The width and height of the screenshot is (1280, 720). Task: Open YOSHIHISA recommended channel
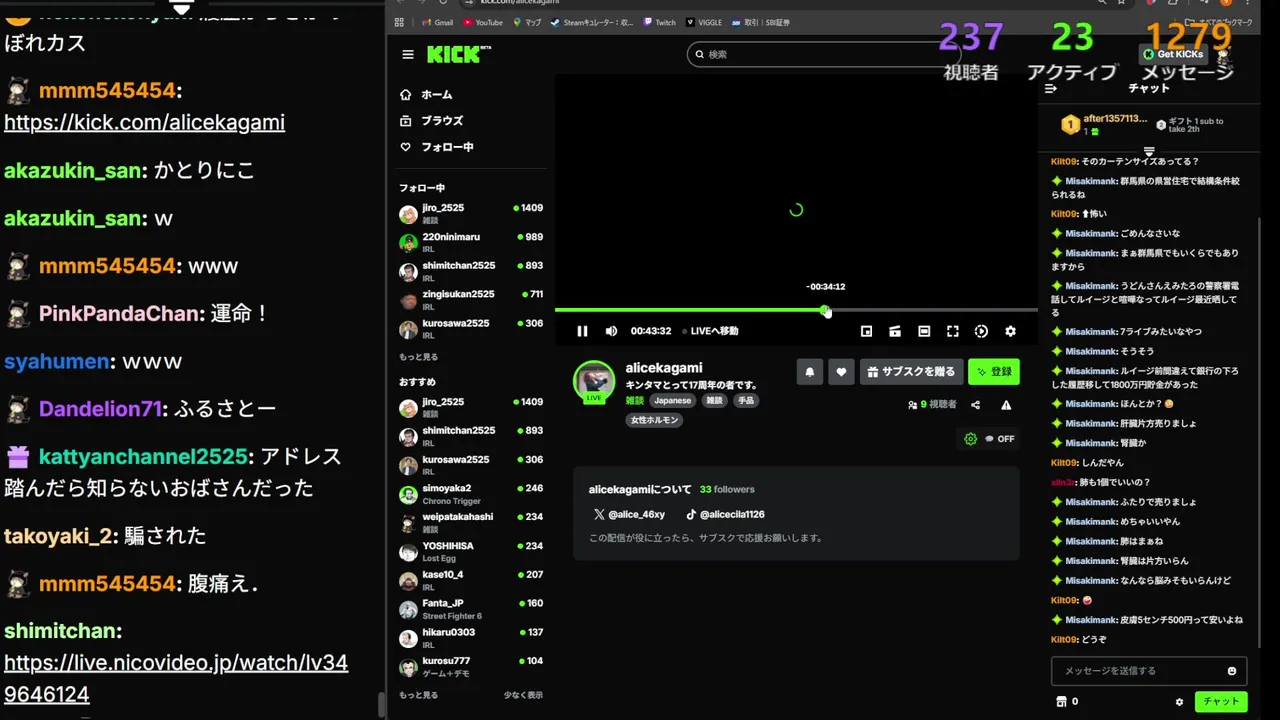tap(470, 552)
